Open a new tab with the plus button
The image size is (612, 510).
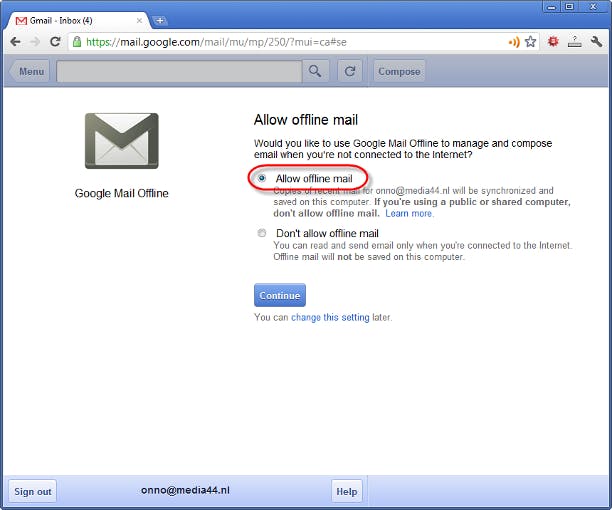160,21
